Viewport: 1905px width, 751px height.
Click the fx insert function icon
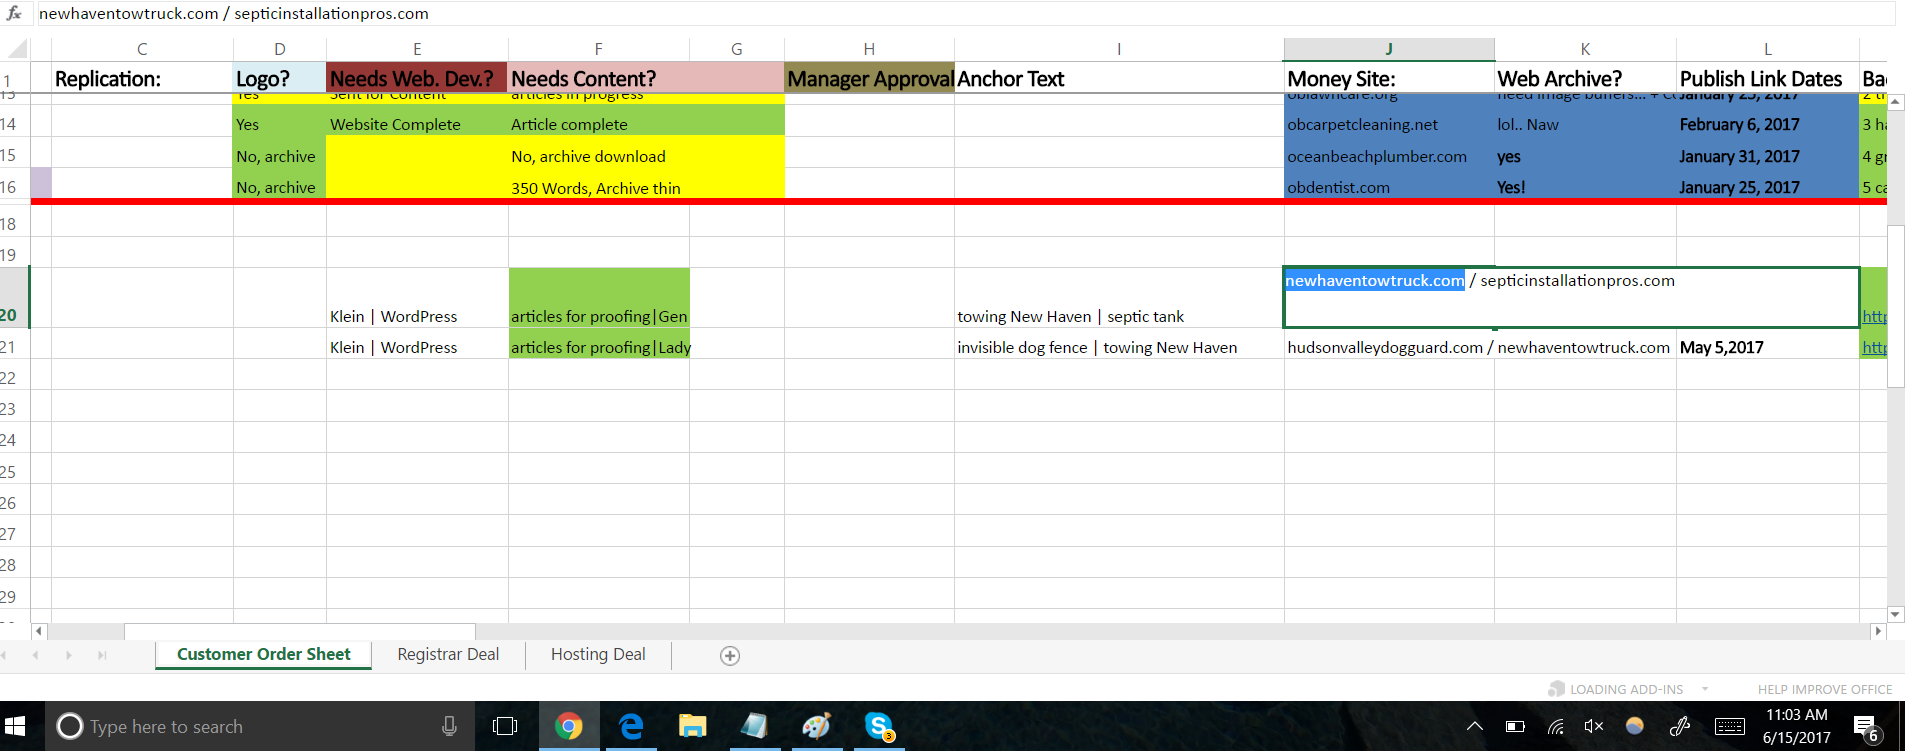coord(14,13)
